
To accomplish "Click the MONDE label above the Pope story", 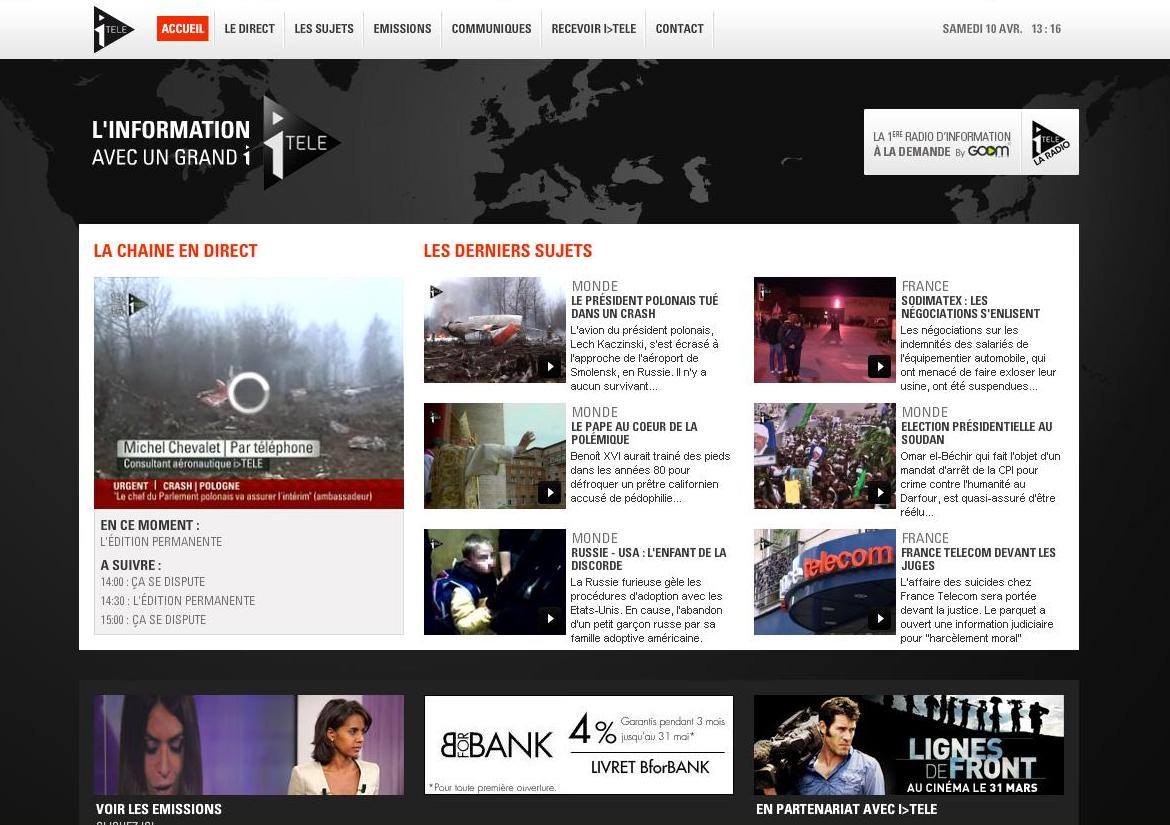I will point(595,412).
